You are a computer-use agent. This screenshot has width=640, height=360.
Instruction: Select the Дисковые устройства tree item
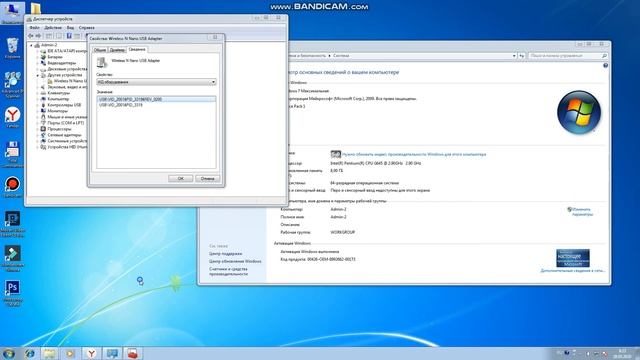[67, 69]
